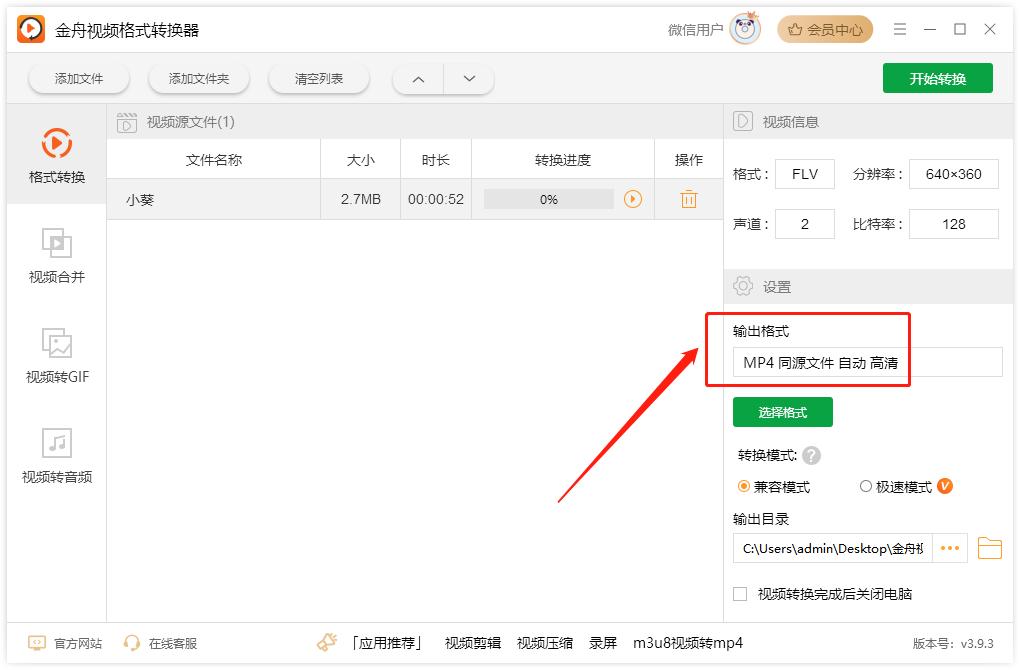
Task: Open the output directory folder icon
Action: [989, 548]
